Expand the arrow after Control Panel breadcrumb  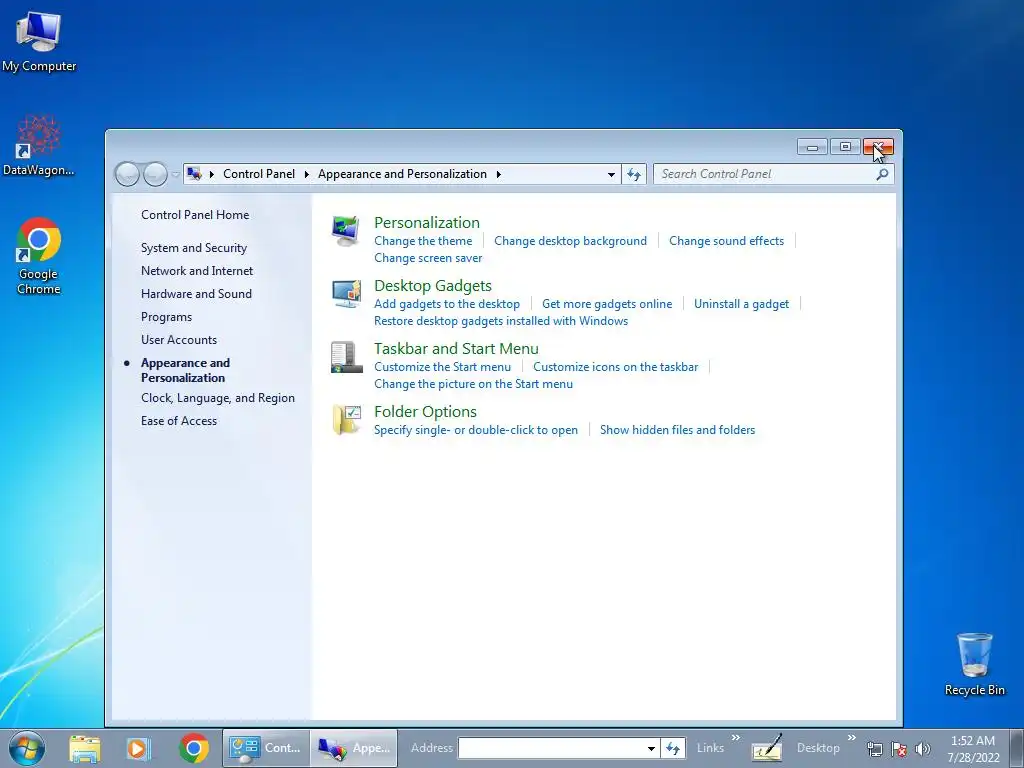click(306, 174)
